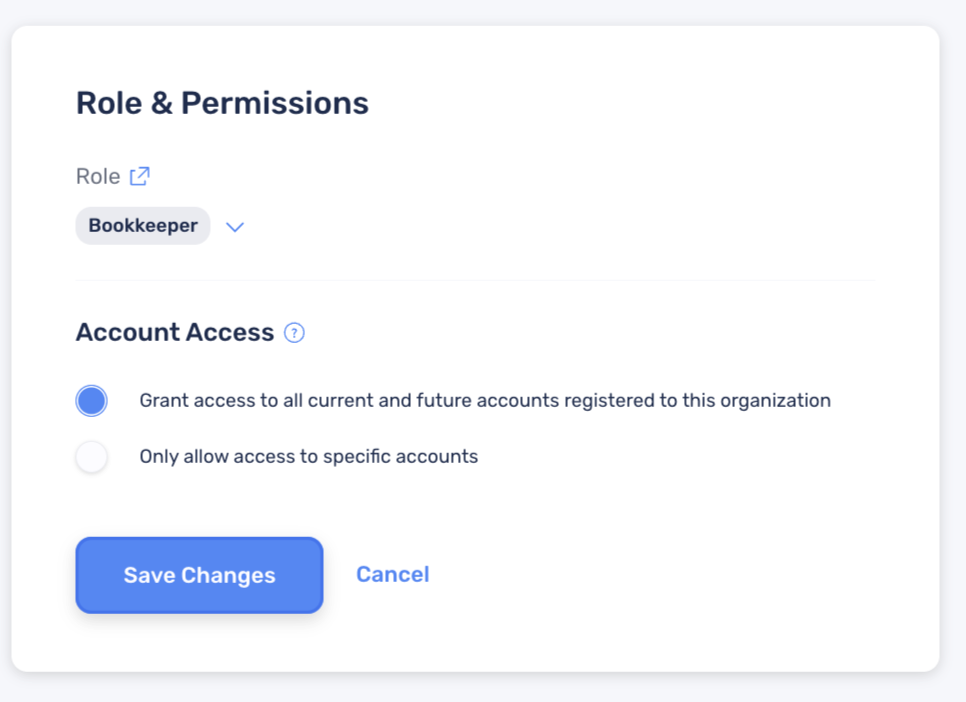This screenshot has width=966, height=702.
Task: Click the Role label text
Action: (x=98, y=176)
